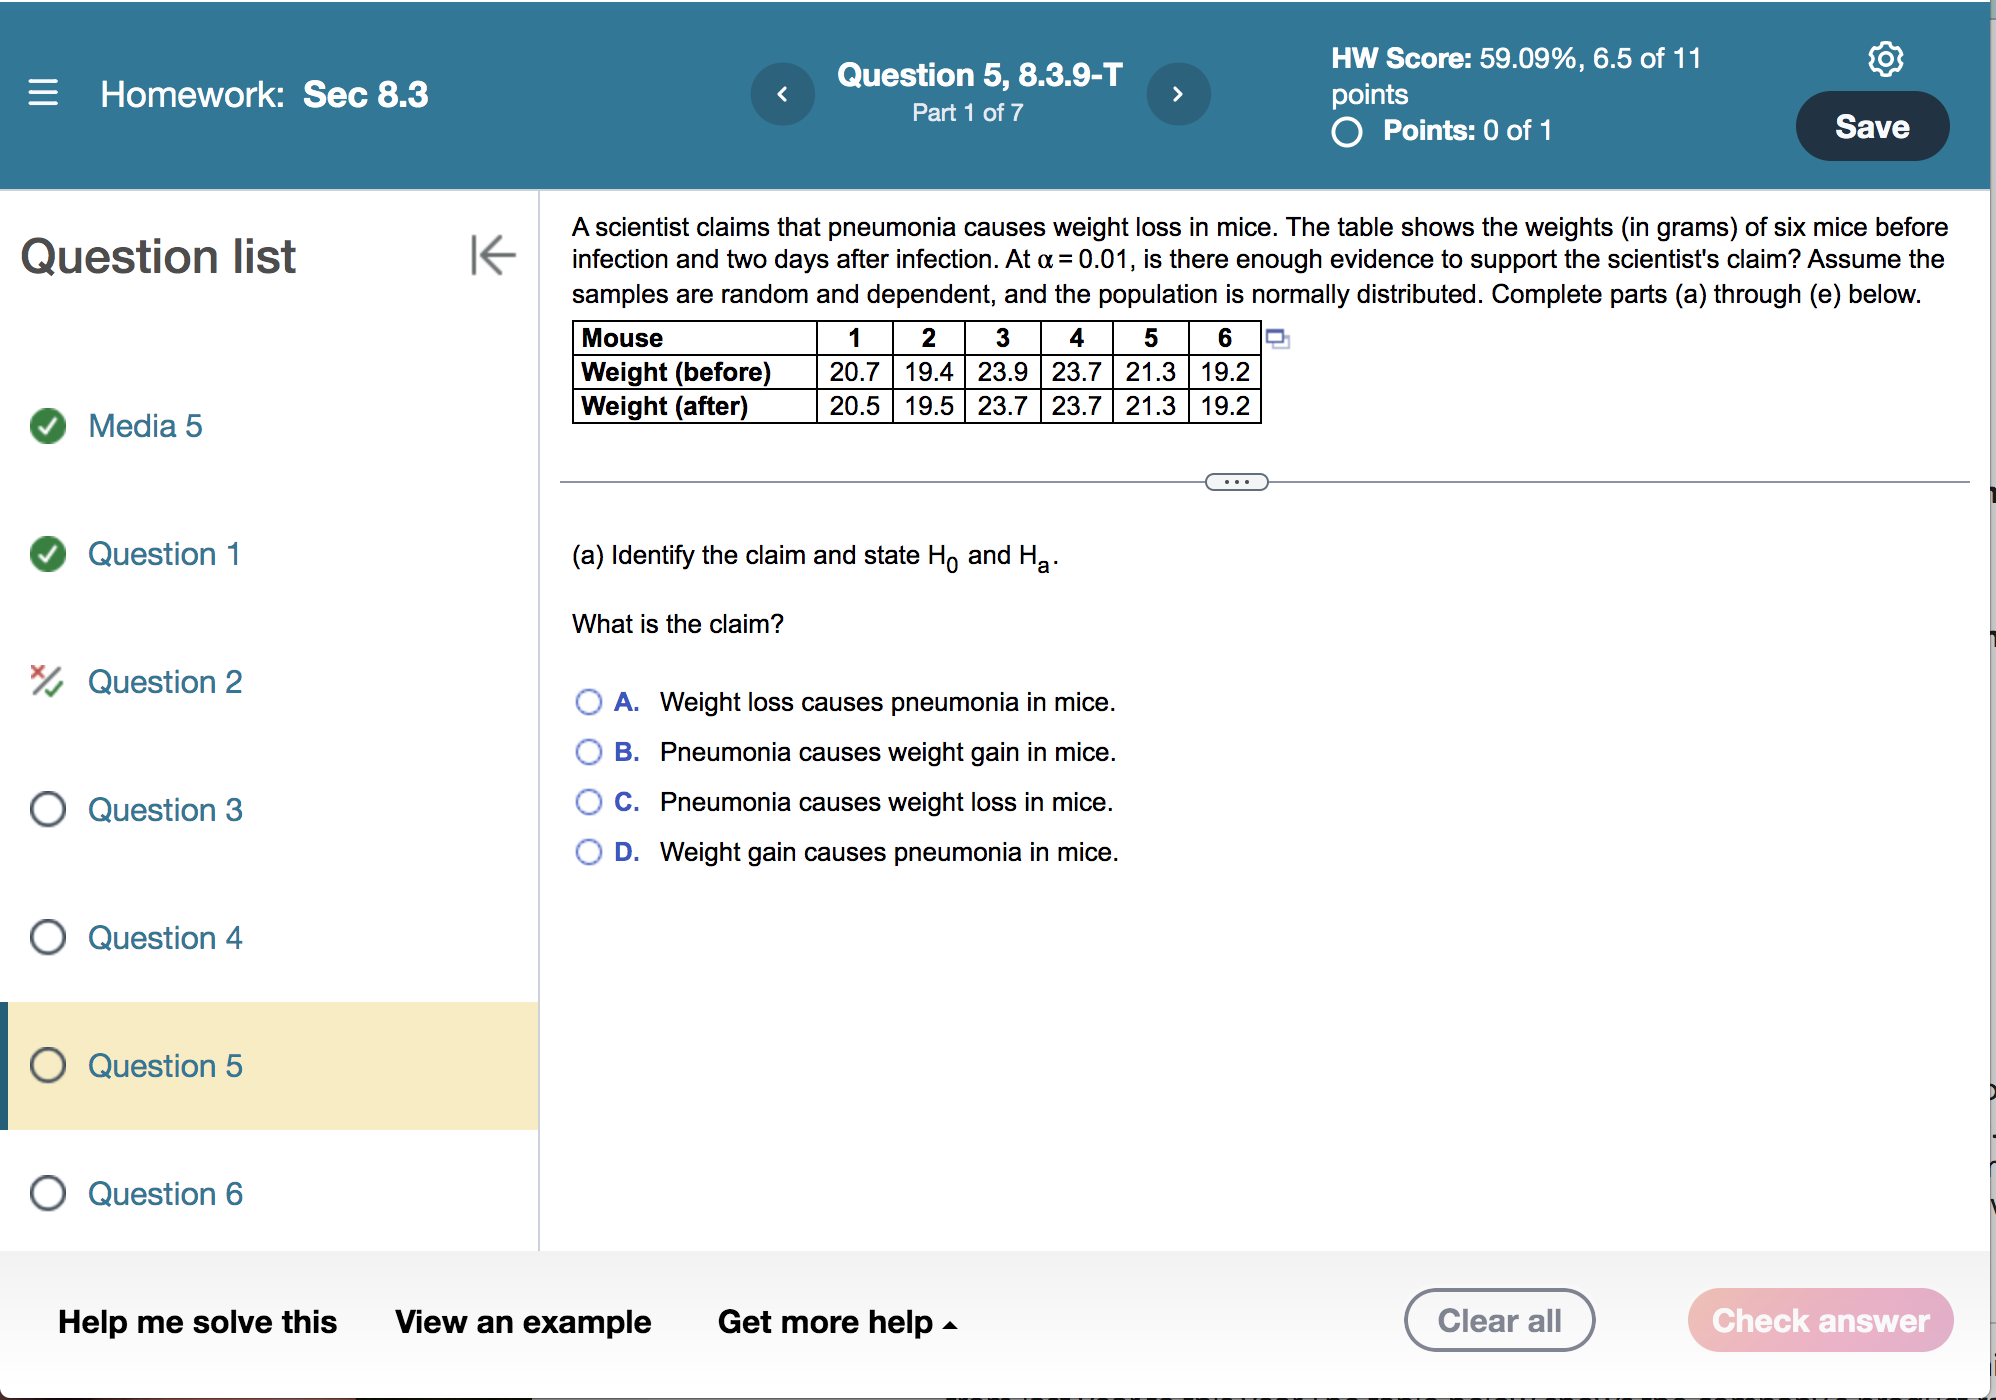The height and width of the screenshot is (1400, 1996).
Task: Open Question 6 from the question list
Action: (x=165, y=1193)
